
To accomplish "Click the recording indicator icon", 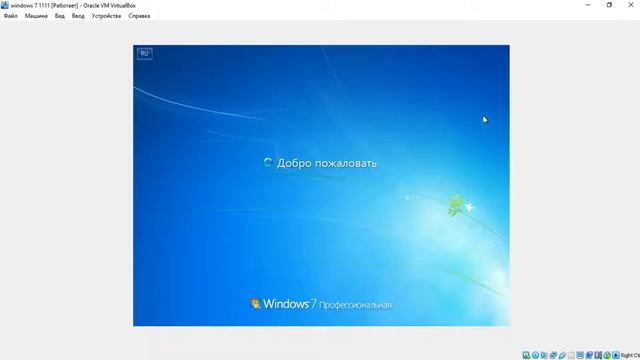I will (589, 355).
